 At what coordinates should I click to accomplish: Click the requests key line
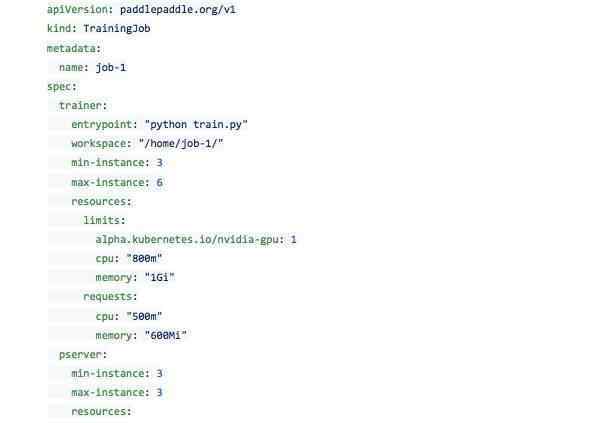[110, 297]
